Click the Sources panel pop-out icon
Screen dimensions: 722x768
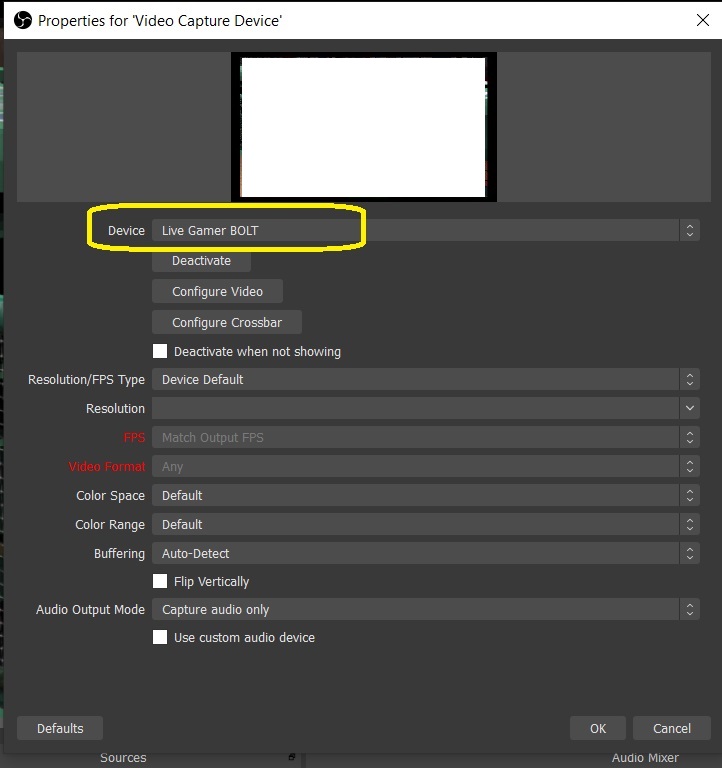tap(291, 757)
